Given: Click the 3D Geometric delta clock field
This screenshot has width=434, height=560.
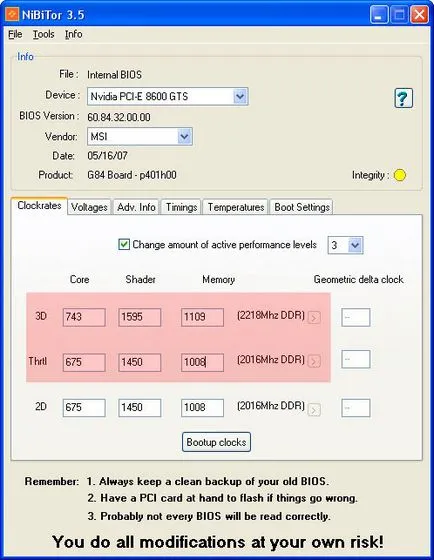Looking at the screenshot, I should [x=356, y=317].
